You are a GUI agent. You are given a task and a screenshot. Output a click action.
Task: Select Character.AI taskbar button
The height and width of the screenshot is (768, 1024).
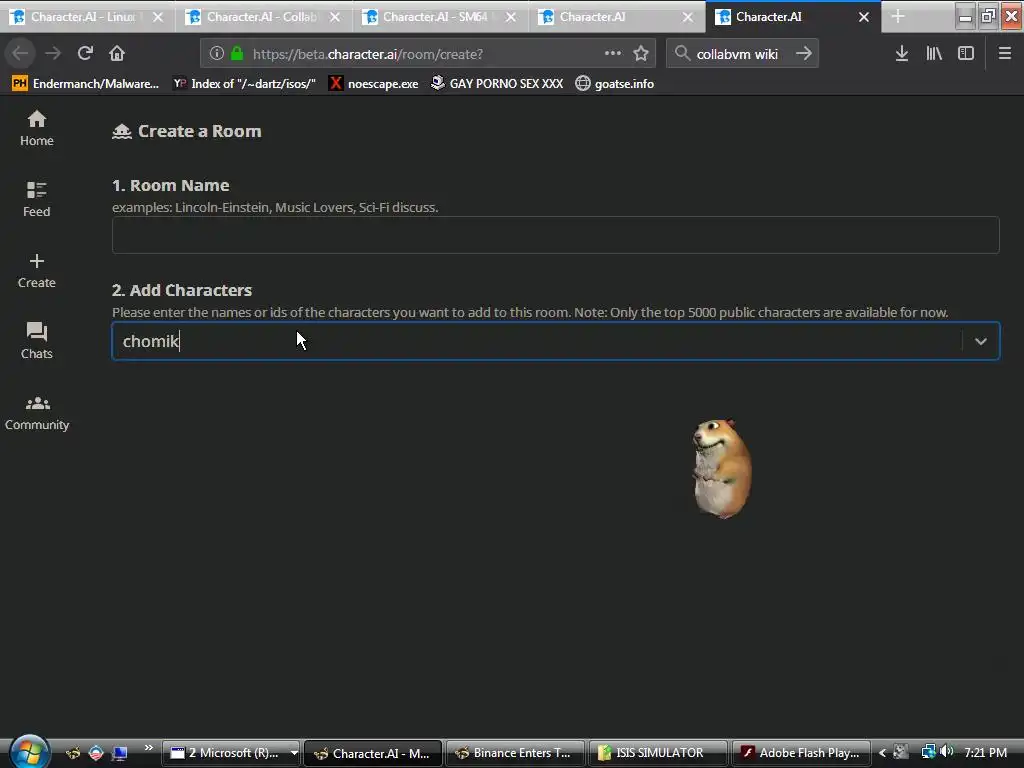tap(373, 753)
